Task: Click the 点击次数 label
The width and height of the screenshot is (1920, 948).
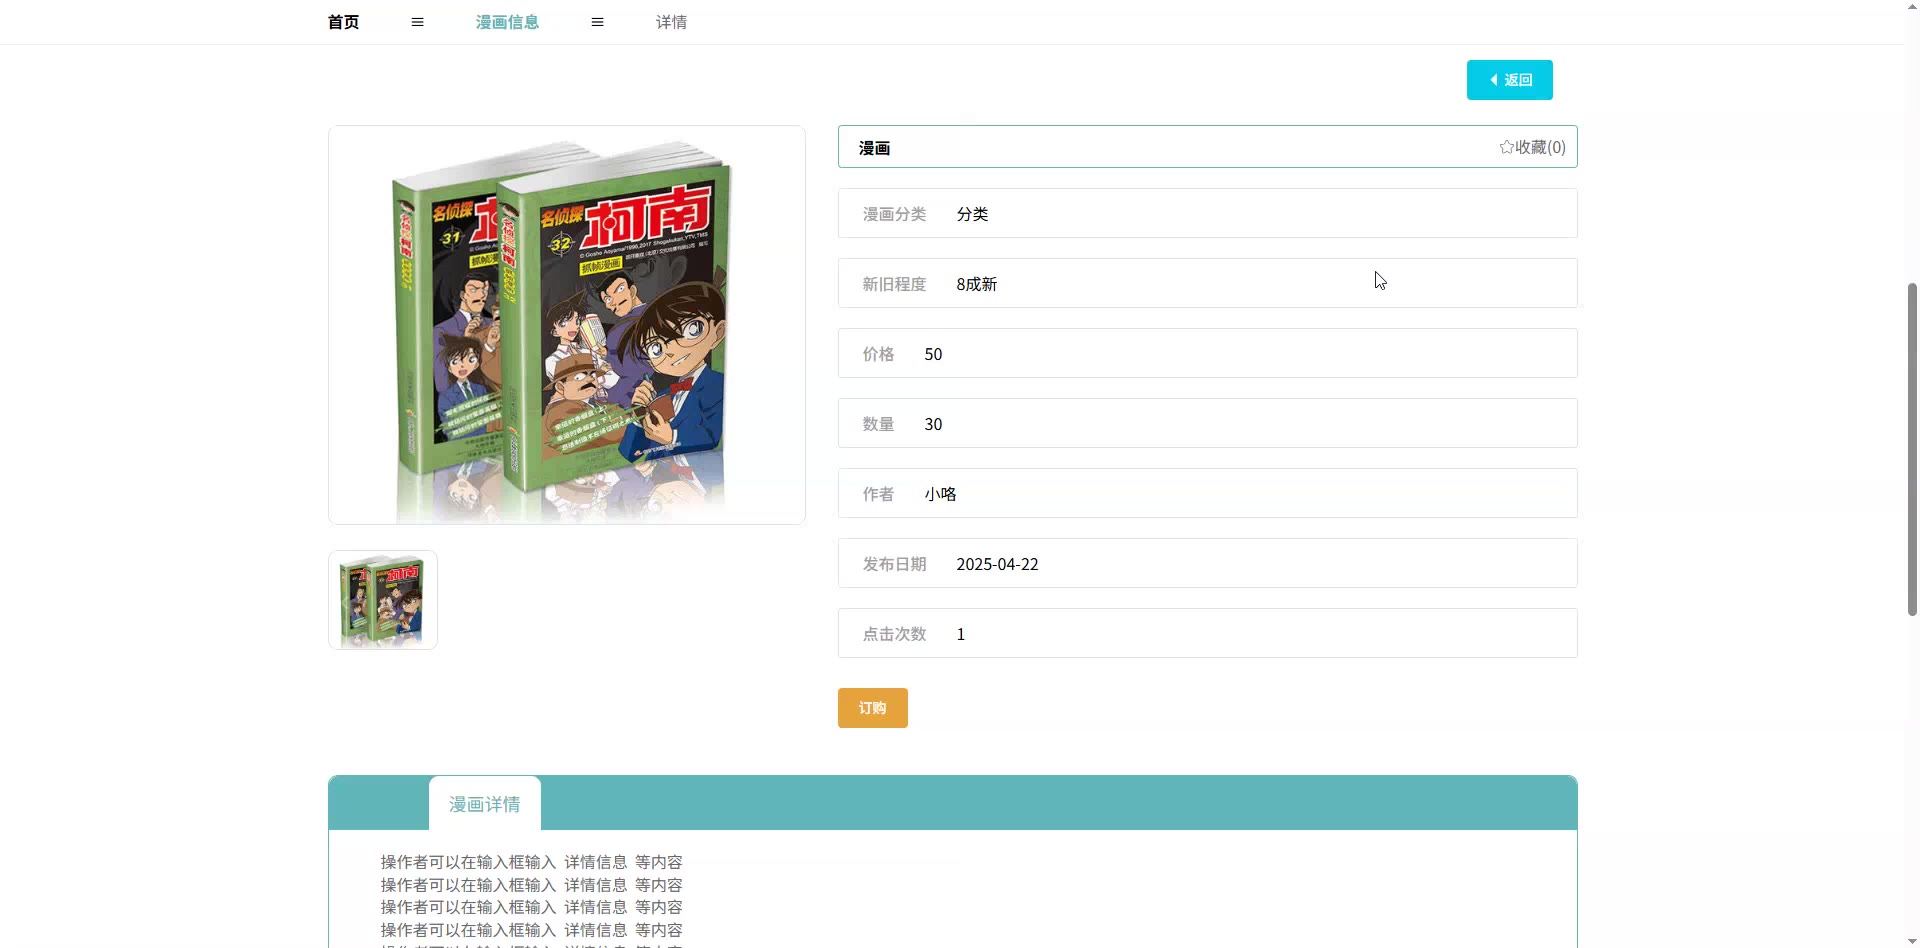Action: [x=895, y=634]
